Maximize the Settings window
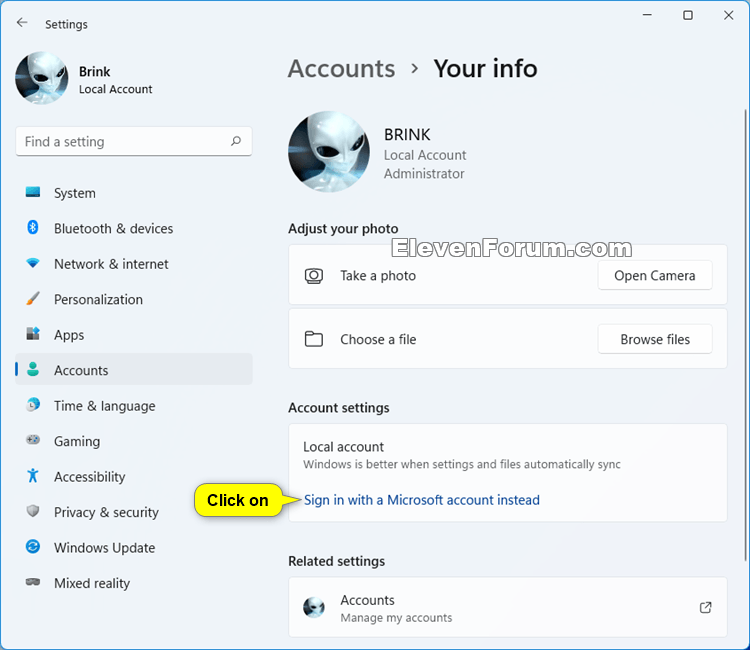 tap(688, 15)
